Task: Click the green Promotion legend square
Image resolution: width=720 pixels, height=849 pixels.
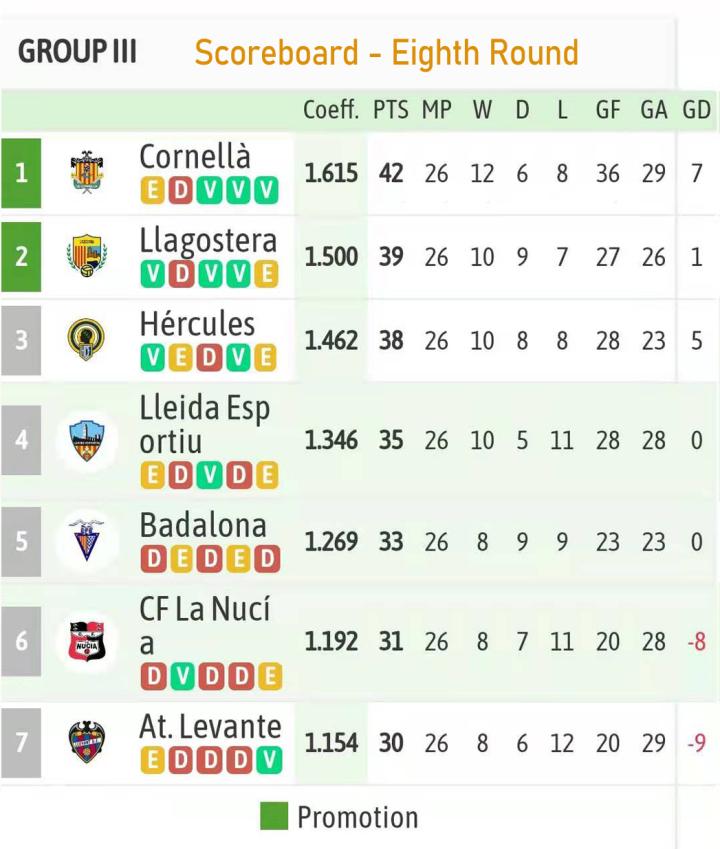Action: point(274,816)
